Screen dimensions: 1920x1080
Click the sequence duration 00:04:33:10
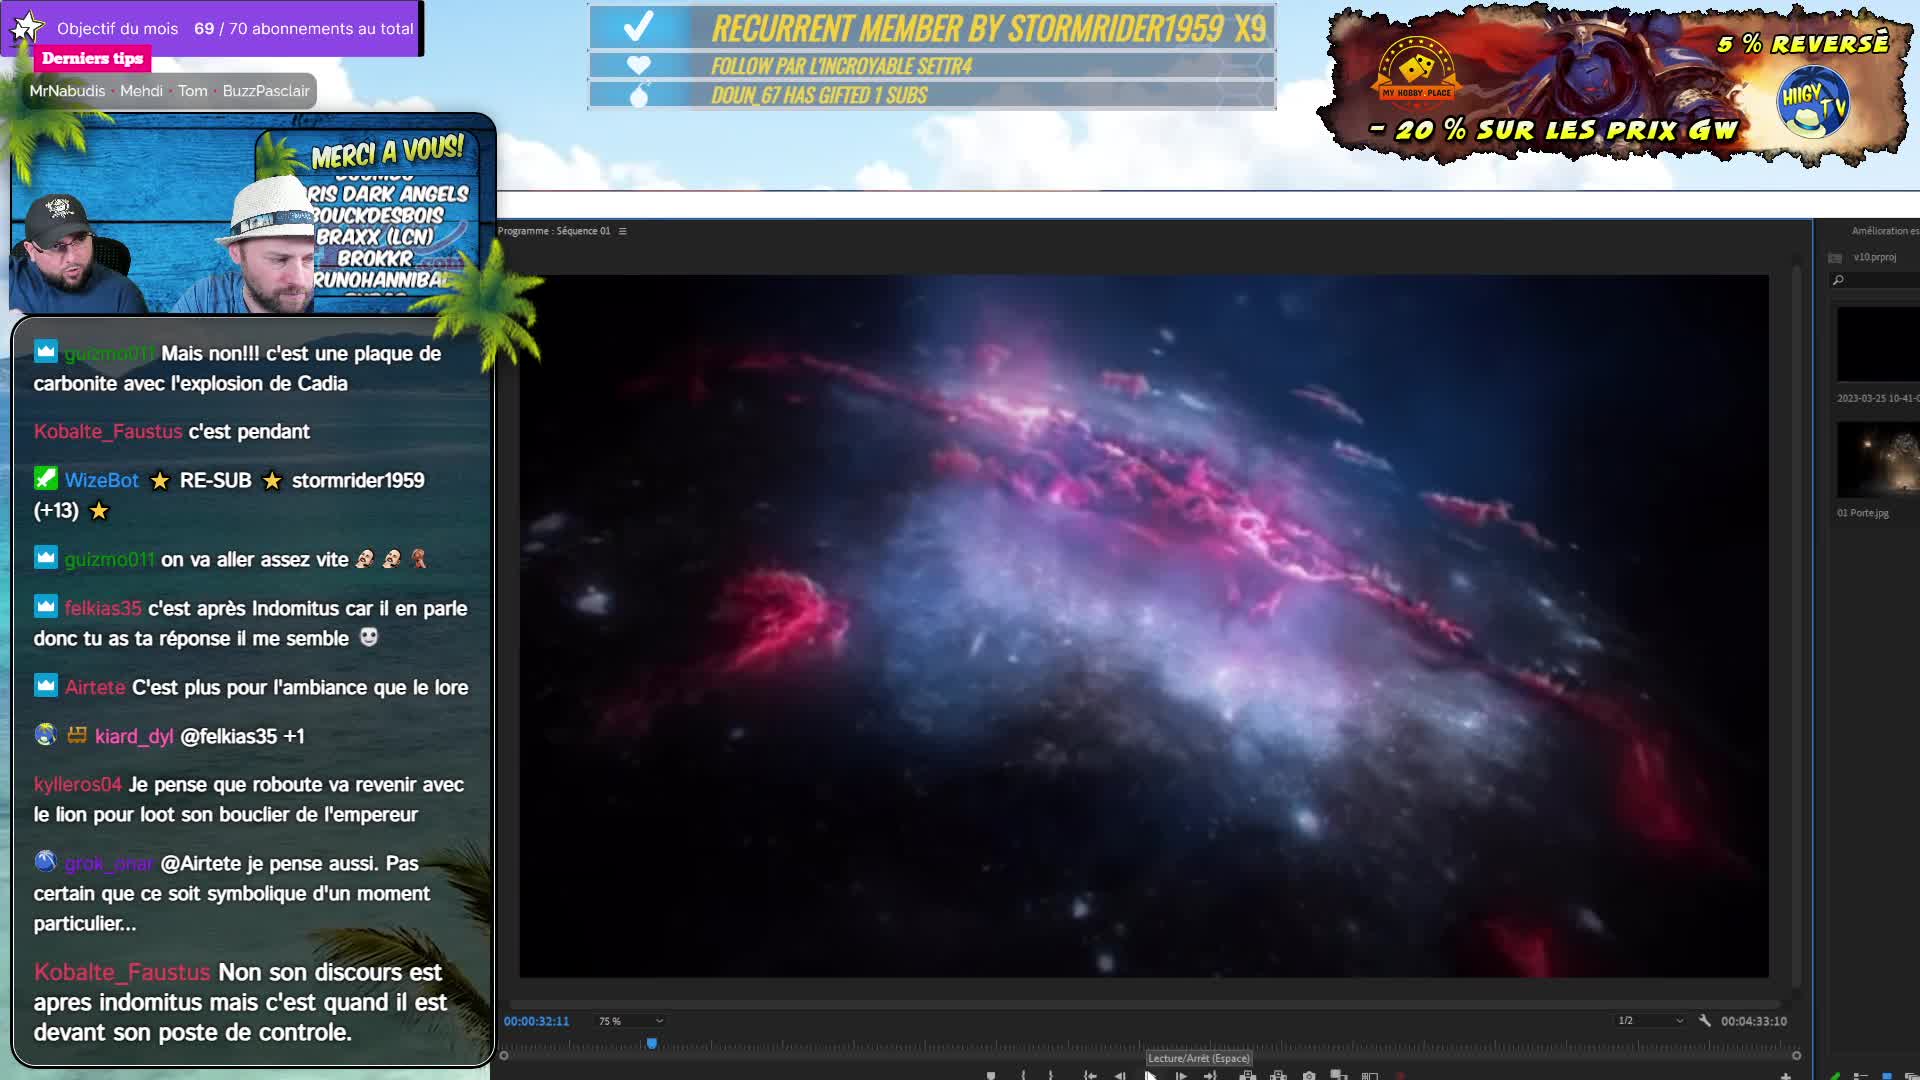click(x=1754, y=1021)
